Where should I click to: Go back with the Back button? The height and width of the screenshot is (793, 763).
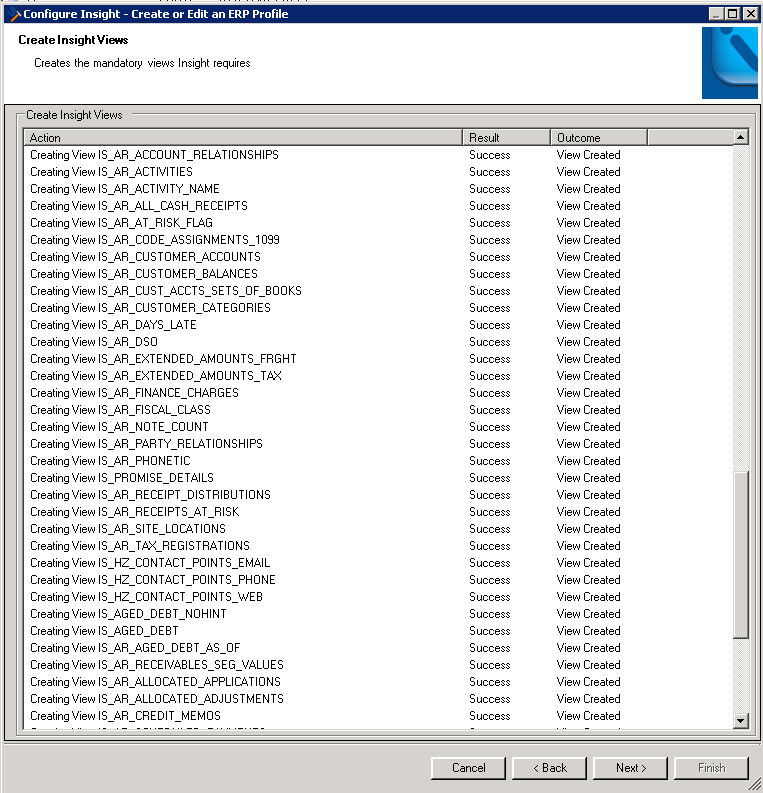(549, 768)
